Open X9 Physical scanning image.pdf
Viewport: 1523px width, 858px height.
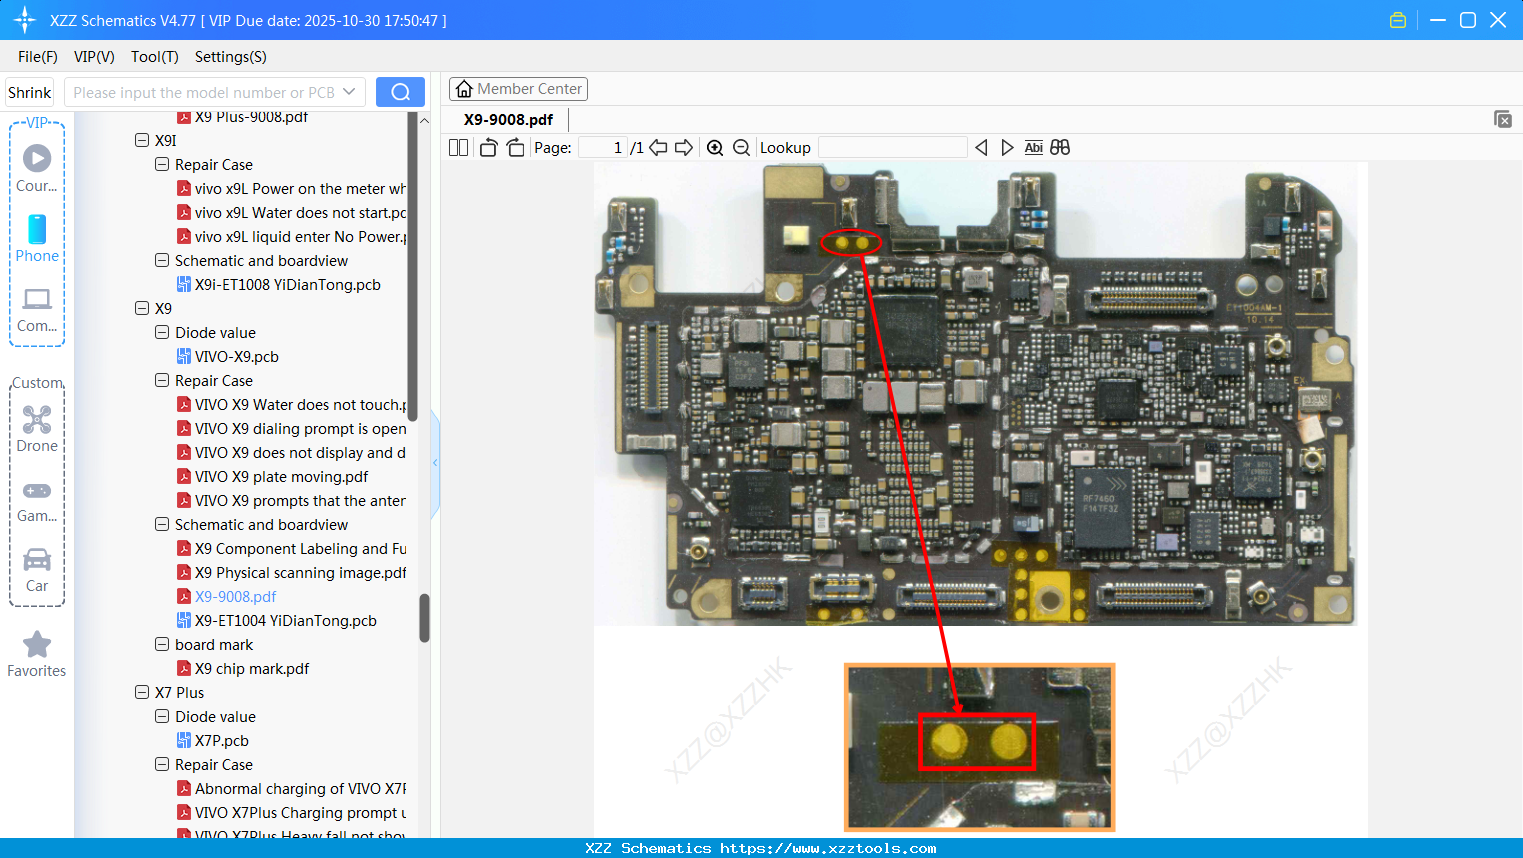301,573
